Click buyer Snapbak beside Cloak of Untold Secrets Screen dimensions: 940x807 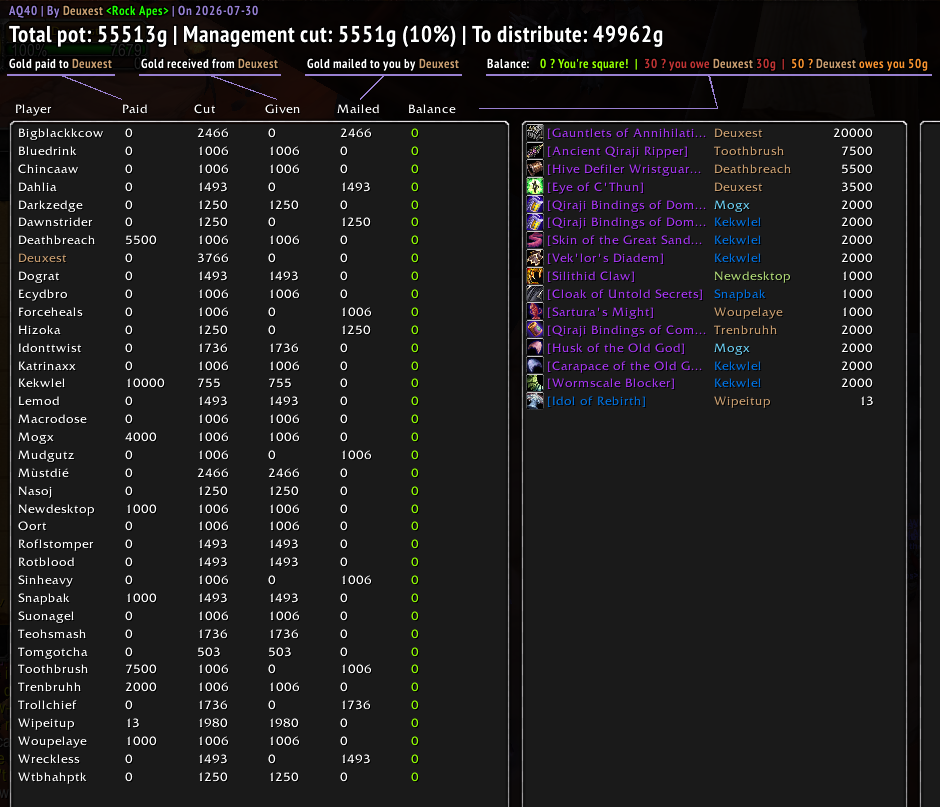coord(739,294)
